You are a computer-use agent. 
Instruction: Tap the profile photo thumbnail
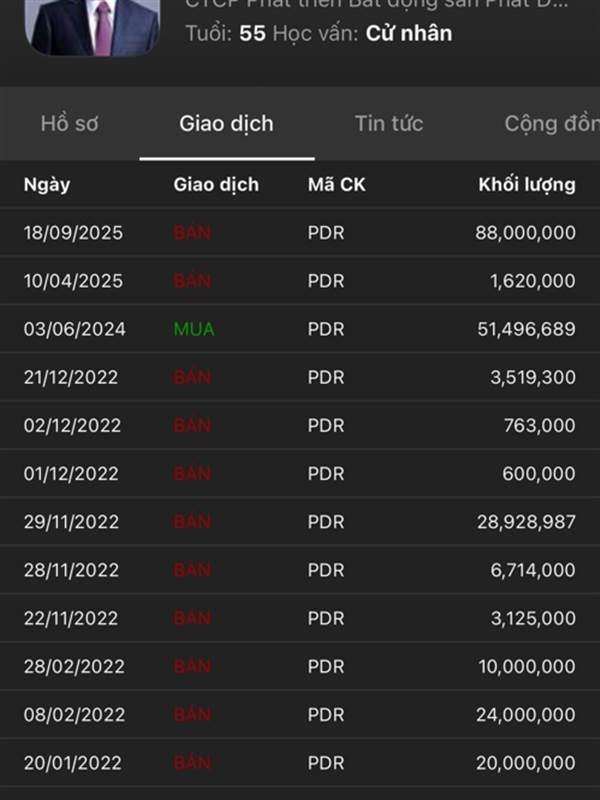click(95, 26)
